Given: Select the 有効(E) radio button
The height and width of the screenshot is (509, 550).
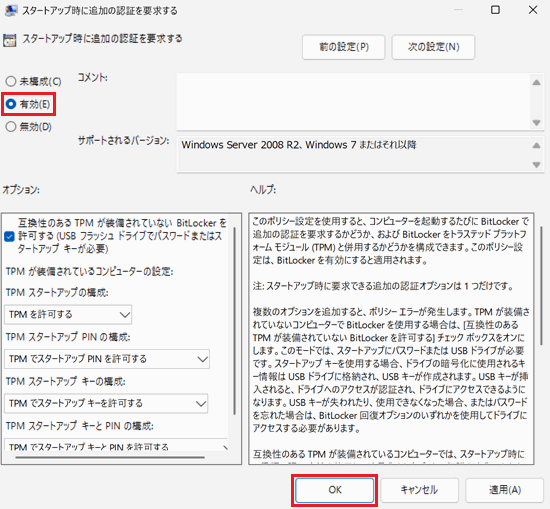Looking at the screenshot, I should click(x=11, y=104).
